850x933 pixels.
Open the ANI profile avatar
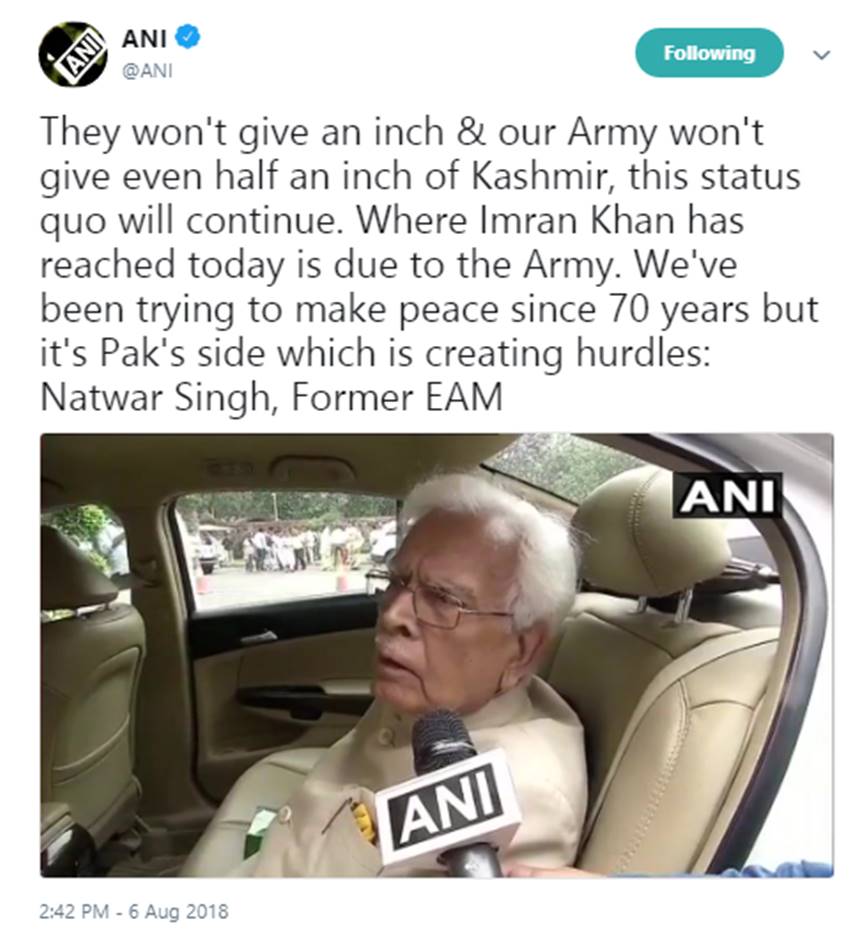click(x=73, y=54)
